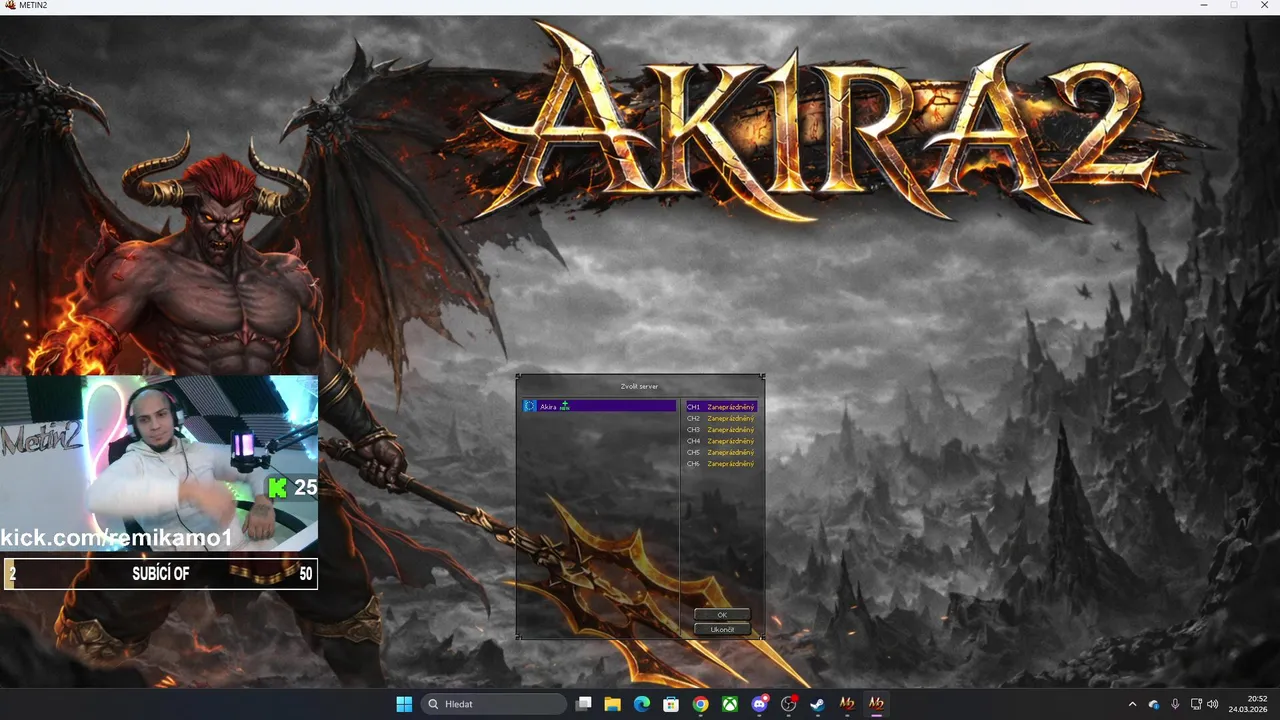Click the Ukončit button to quit
Image resolution: width=1280 pixels, height=720 pixels.
click(x=722, y=629)
